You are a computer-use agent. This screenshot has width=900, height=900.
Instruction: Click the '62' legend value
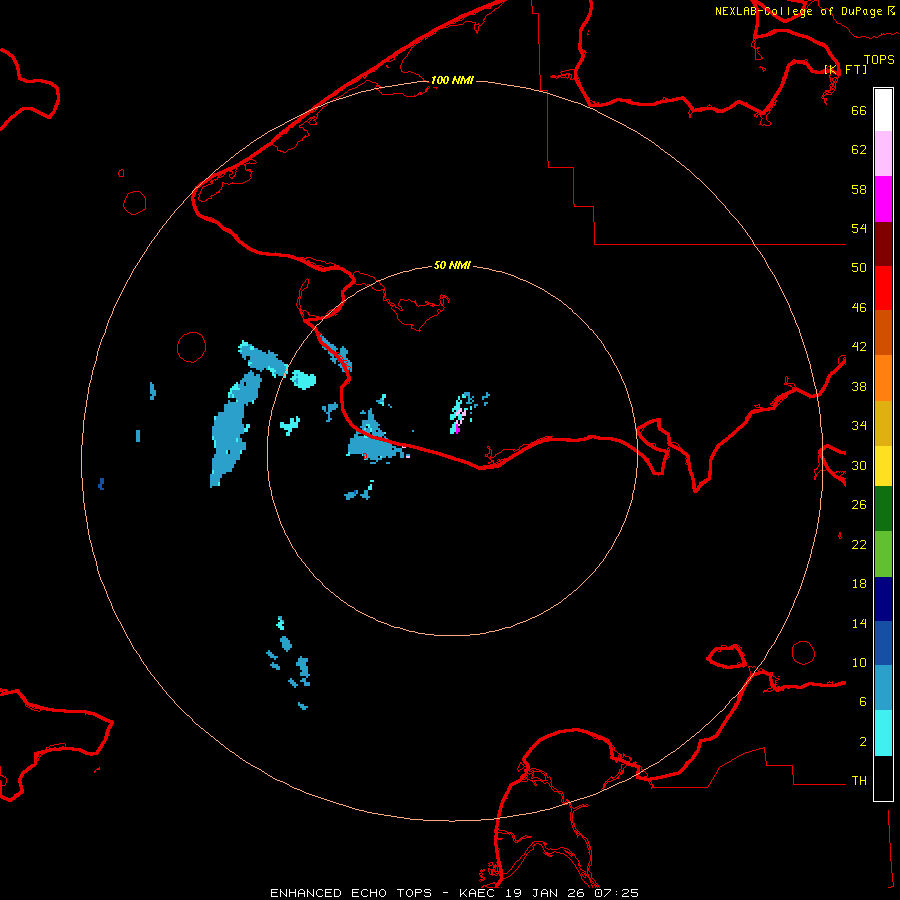pyautogui.click(x=859, y=150)
